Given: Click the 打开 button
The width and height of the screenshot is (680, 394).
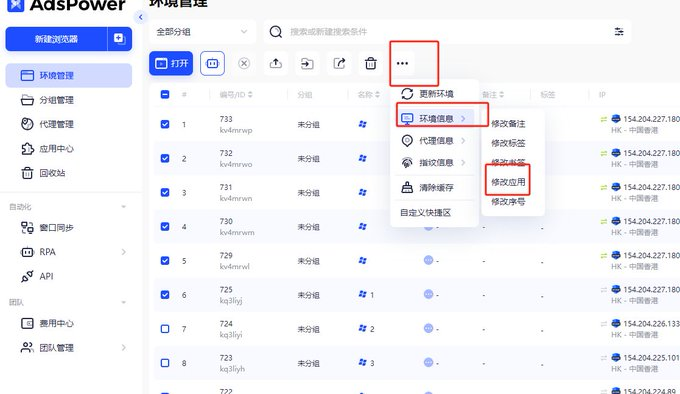Looking at the screenshot, I should (x=171, y=63).
